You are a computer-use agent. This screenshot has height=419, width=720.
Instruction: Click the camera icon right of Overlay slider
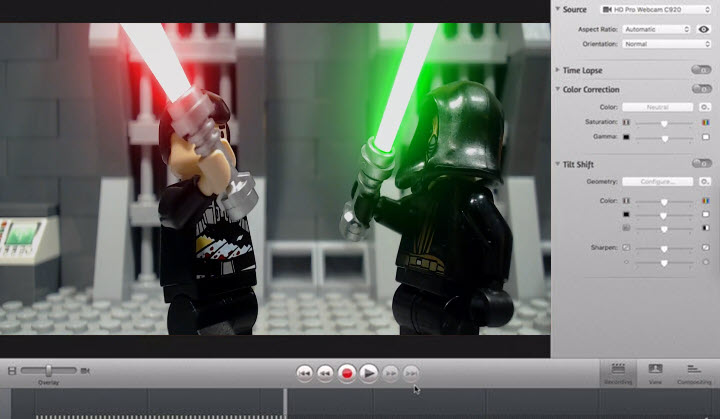coord(85,370)
